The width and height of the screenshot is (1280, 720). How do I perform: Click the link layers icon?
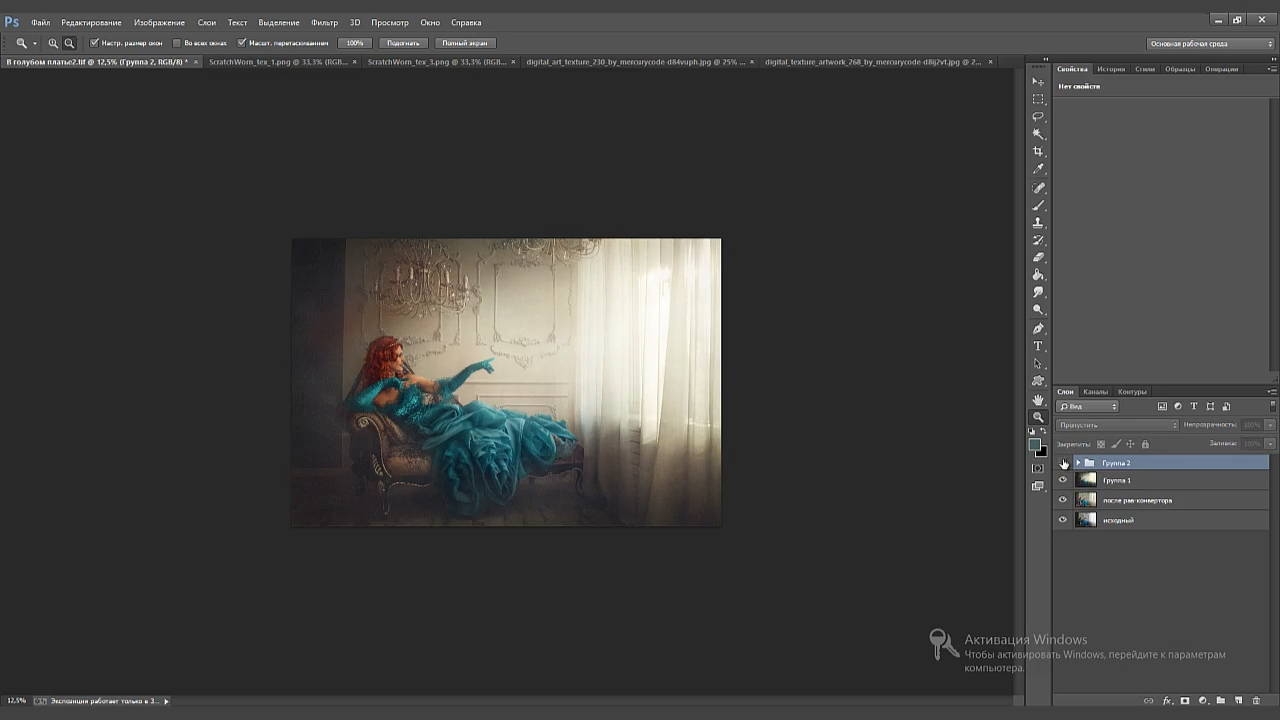pyautogui.click(x=1148, y=701)
